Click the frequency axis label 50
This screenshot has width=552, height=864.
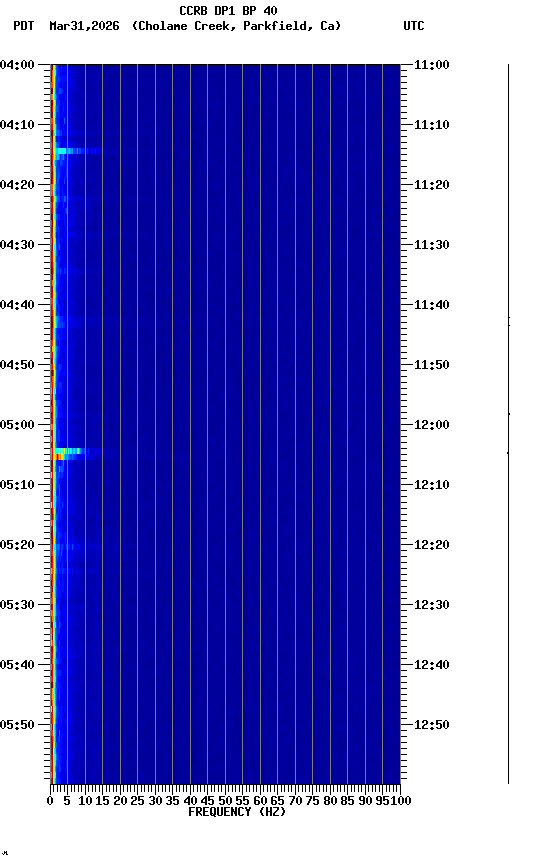225,801
